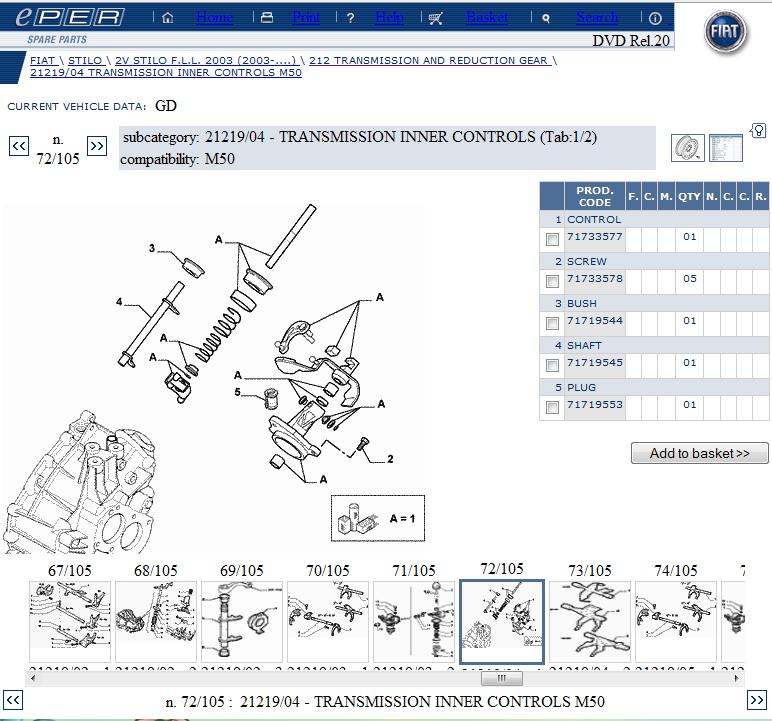Click the Home house icon in top bar
Screen dimensions: 772x721
click(167, 18)
